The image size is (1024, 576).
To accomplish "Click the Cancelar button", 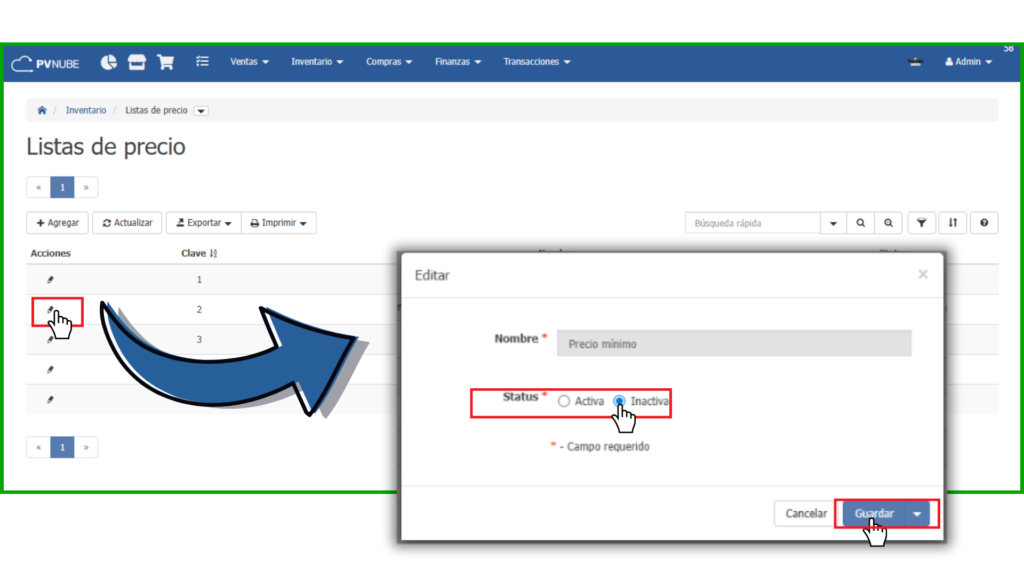I will click(x=805, y=514).
